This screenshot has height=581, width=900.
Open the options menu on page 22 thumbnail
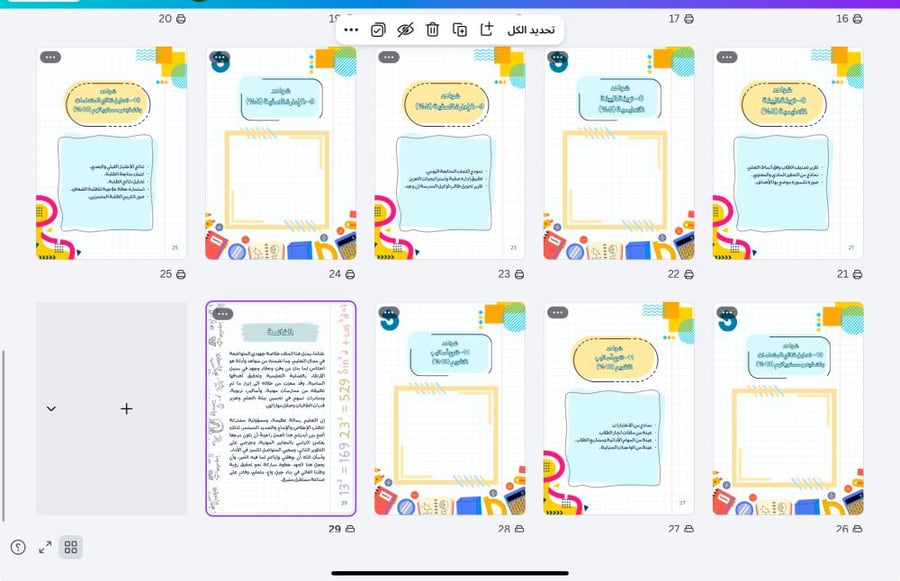tap(557, 57)
